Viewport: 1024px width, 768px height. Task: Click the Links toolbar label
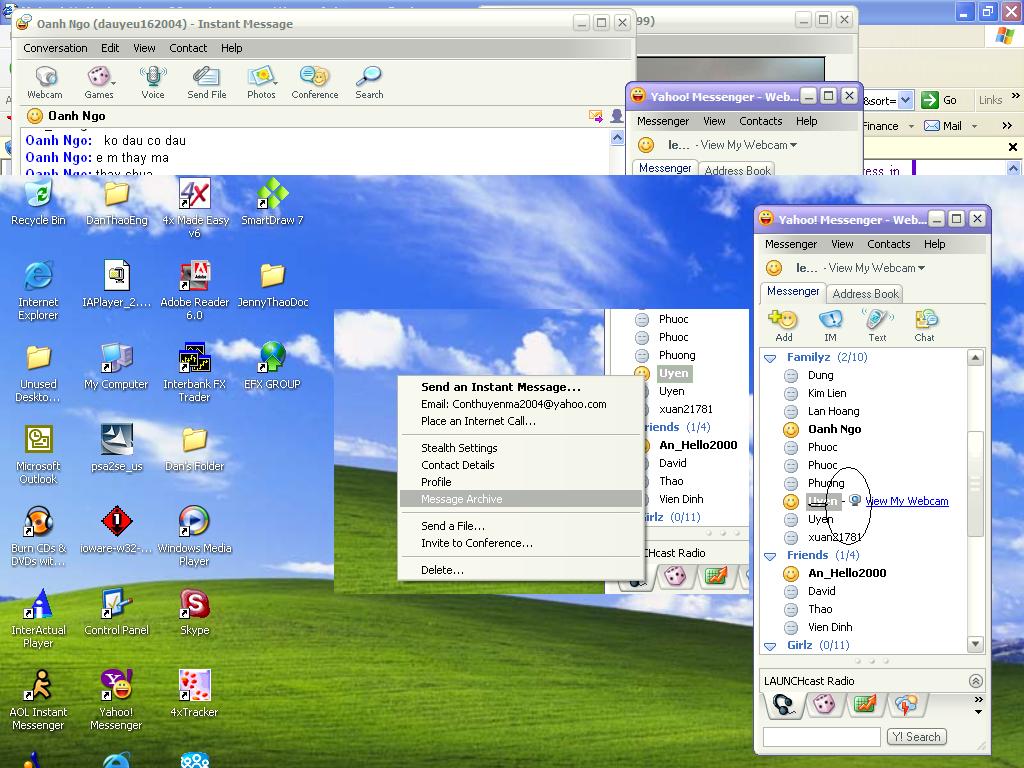990,101
